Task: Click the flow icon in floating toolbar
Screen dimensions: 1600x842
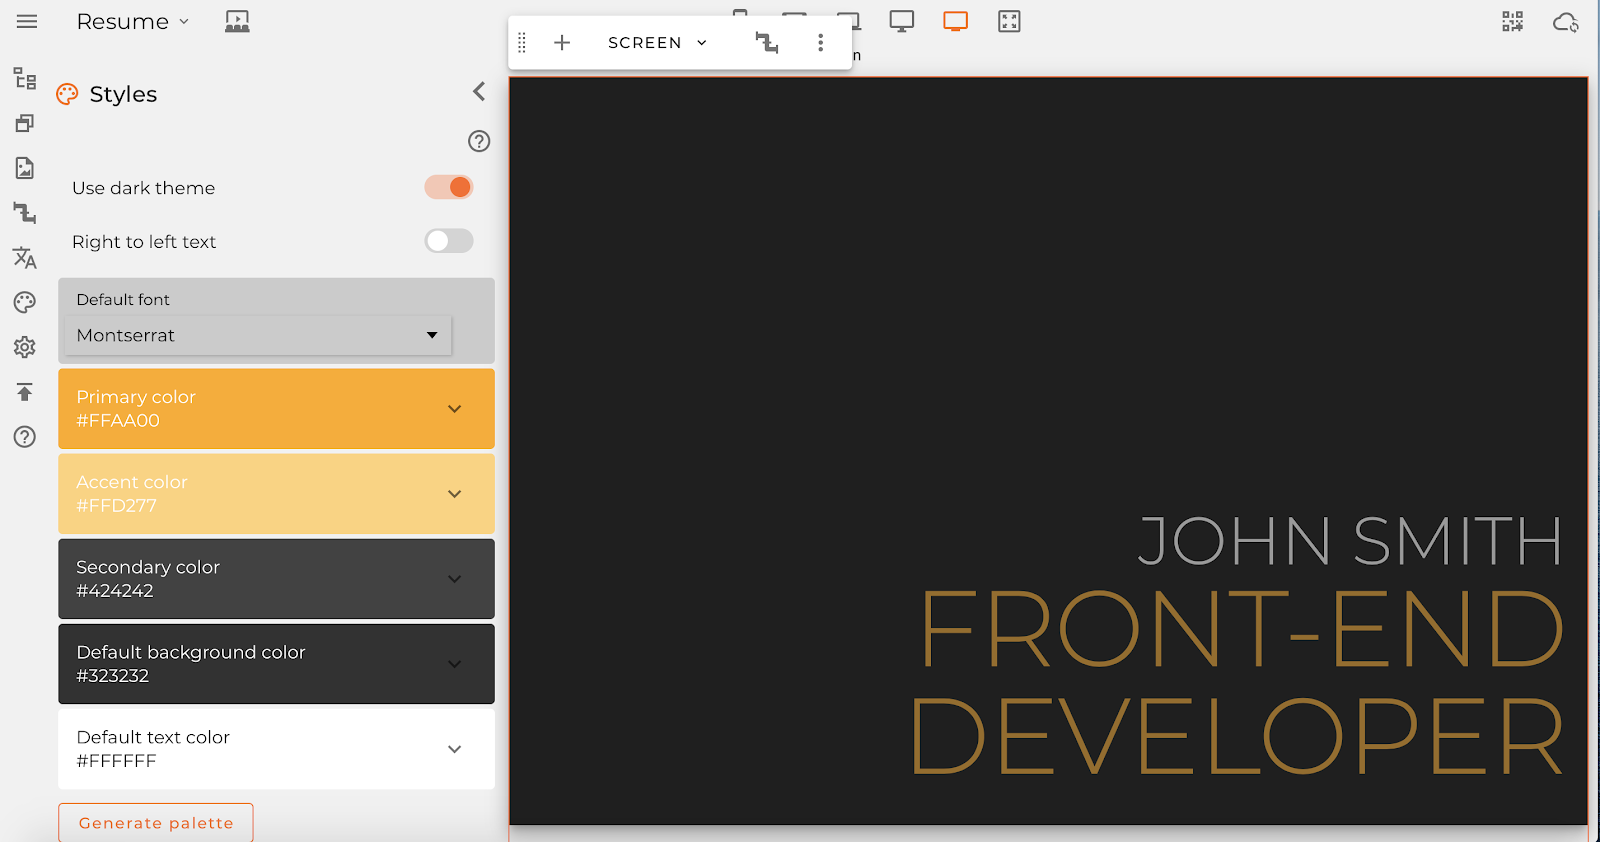Action: pos(767,43)
